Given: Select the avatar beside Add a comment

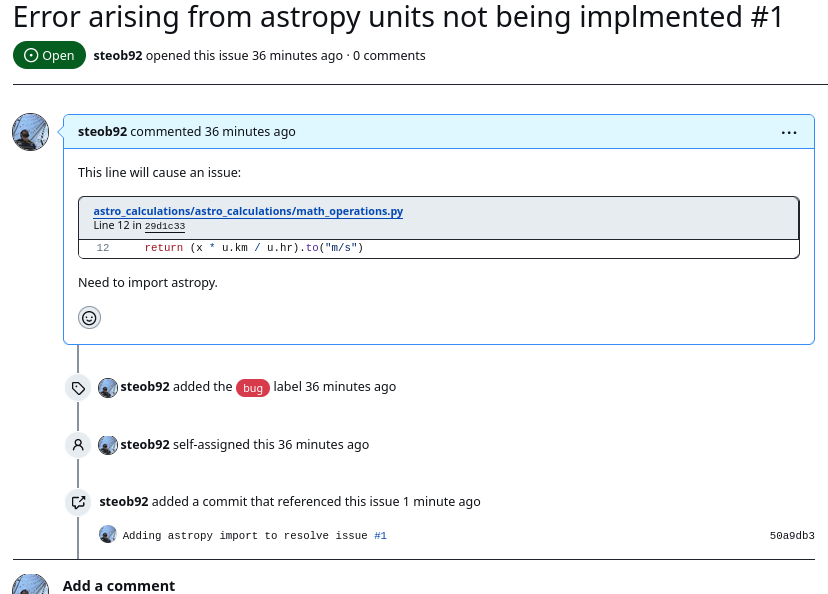Looking at the screenshot, I should tap(30, 585).
